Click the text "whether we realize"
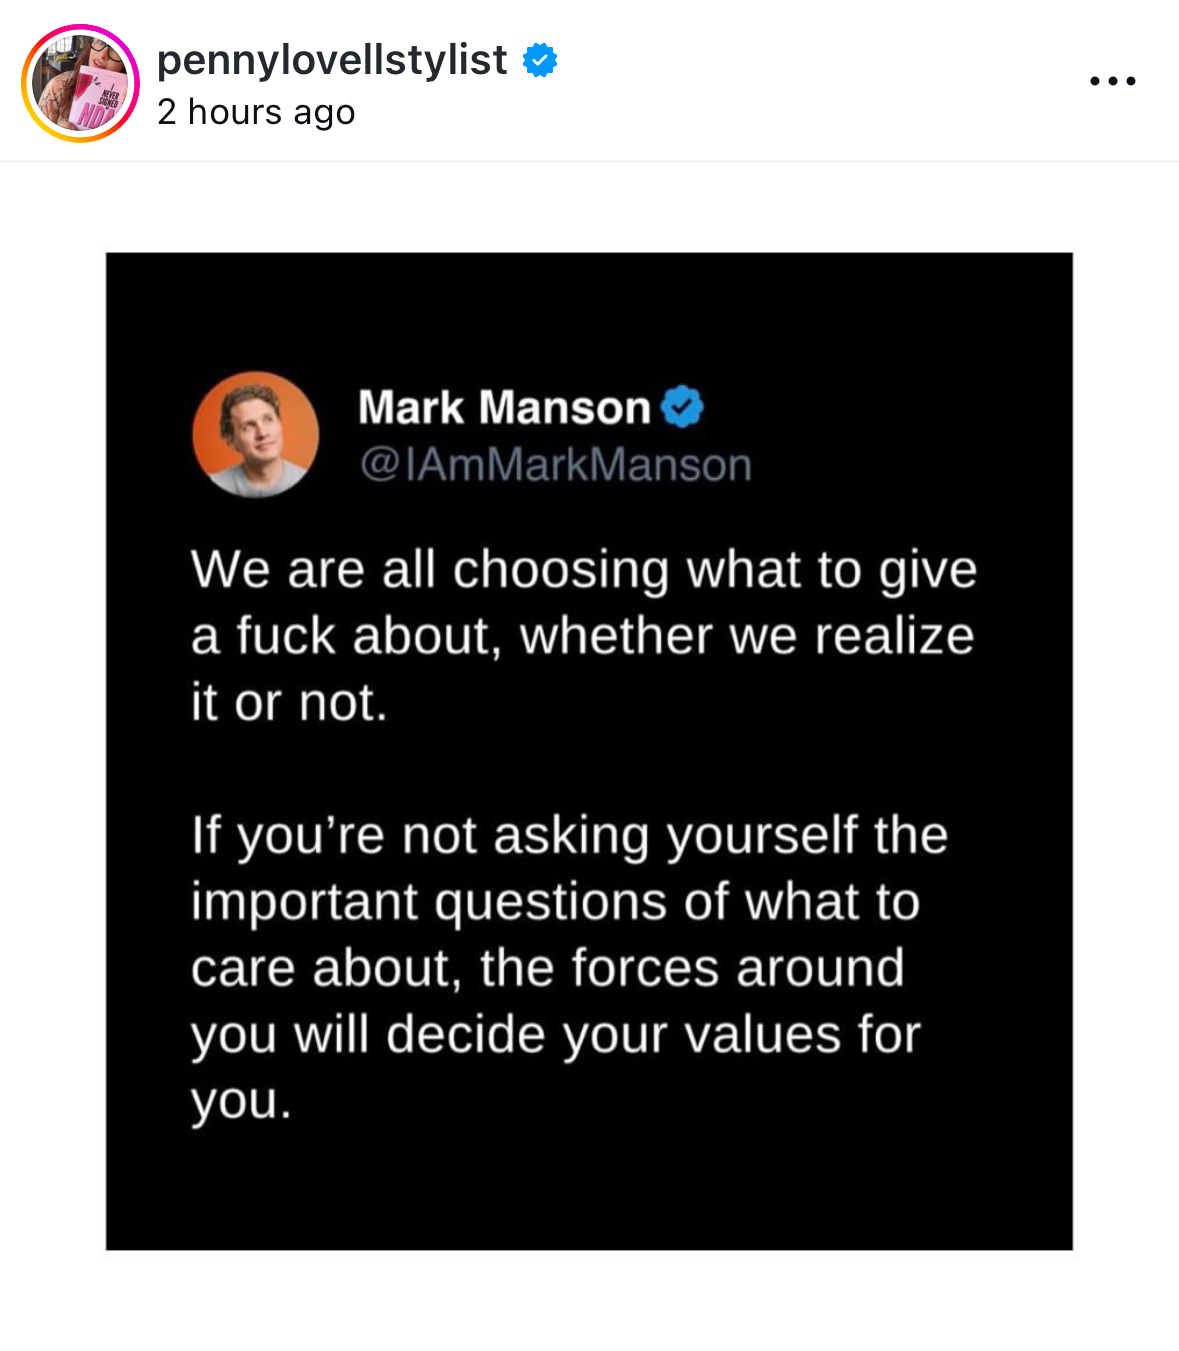The width and height of the screenshot is (1179, 1351). 746,636
